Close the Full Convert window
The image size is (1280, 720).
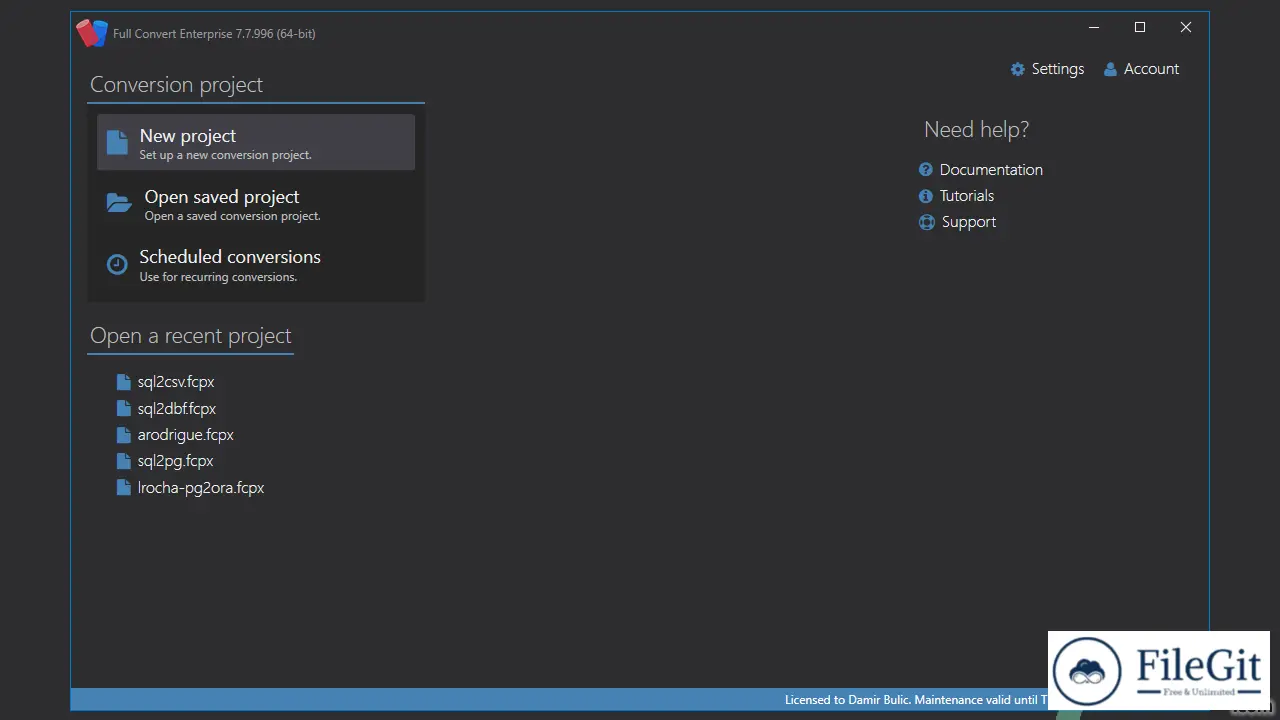pos(1186,28)
